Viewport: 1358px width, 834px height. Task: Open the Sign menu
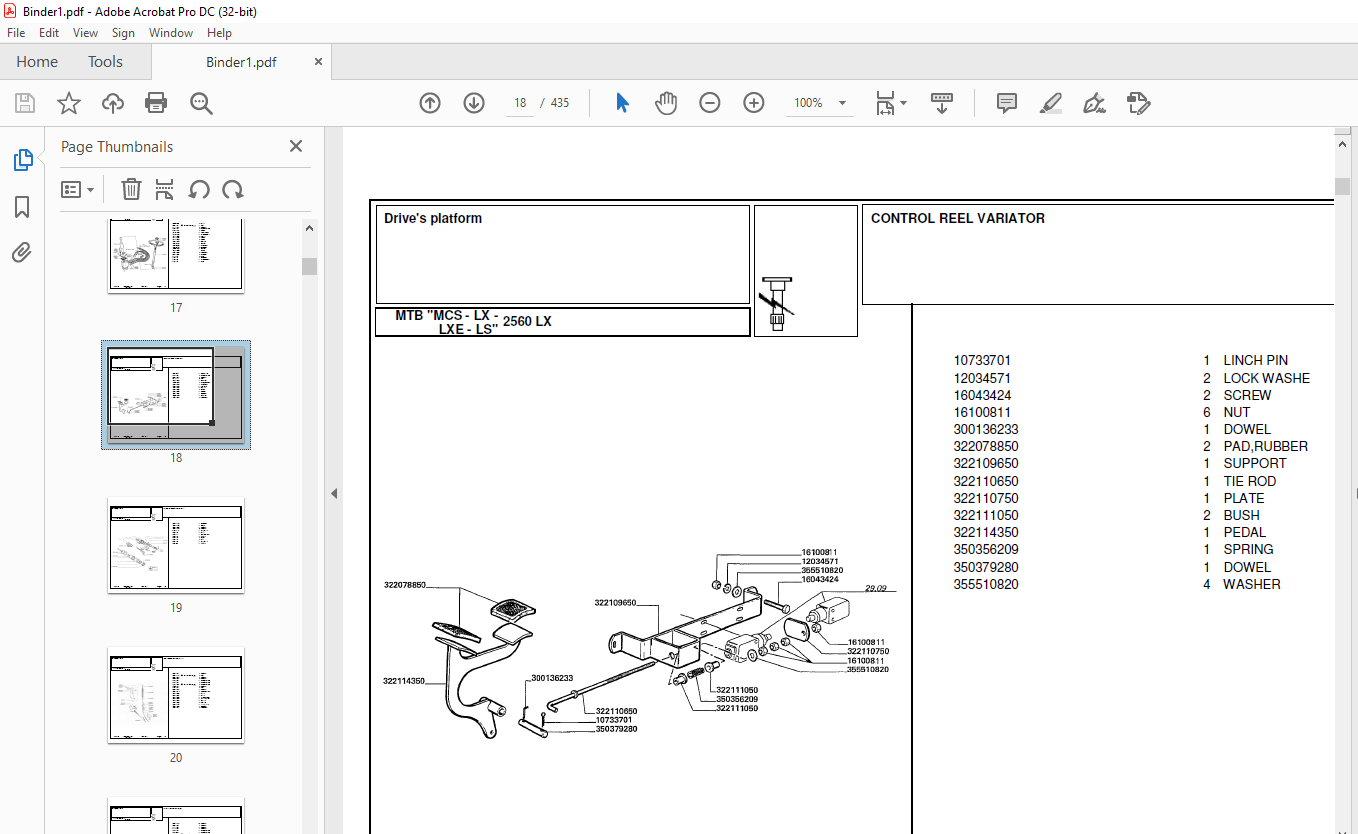[123, 33]
